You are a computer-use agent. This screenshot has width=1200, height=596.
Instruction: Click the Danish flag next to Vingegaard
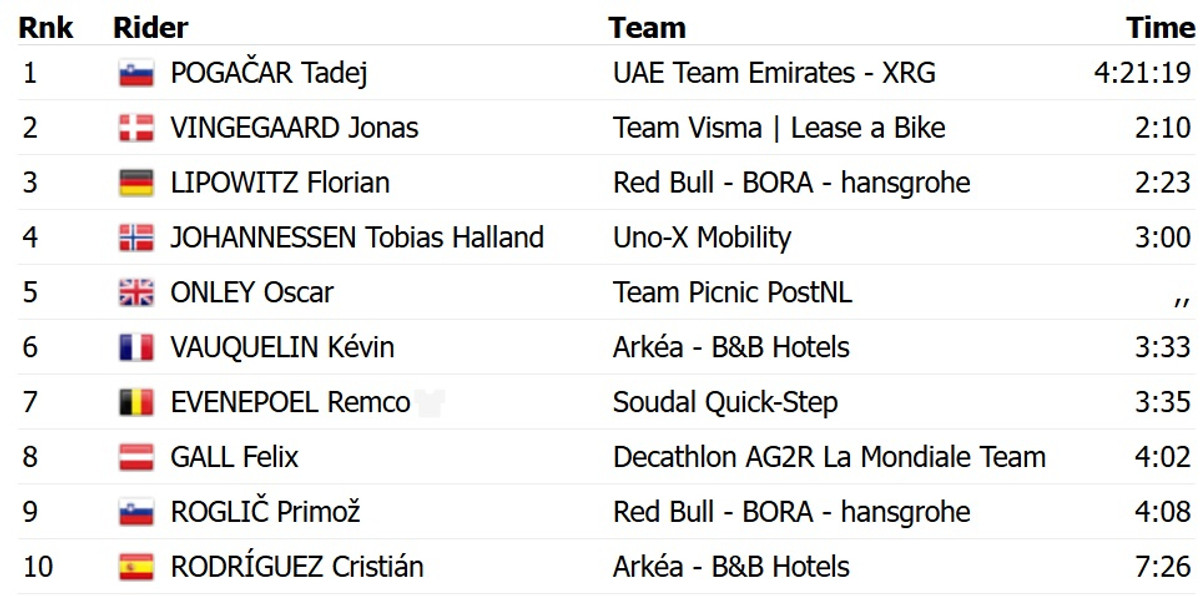point(136,128)
